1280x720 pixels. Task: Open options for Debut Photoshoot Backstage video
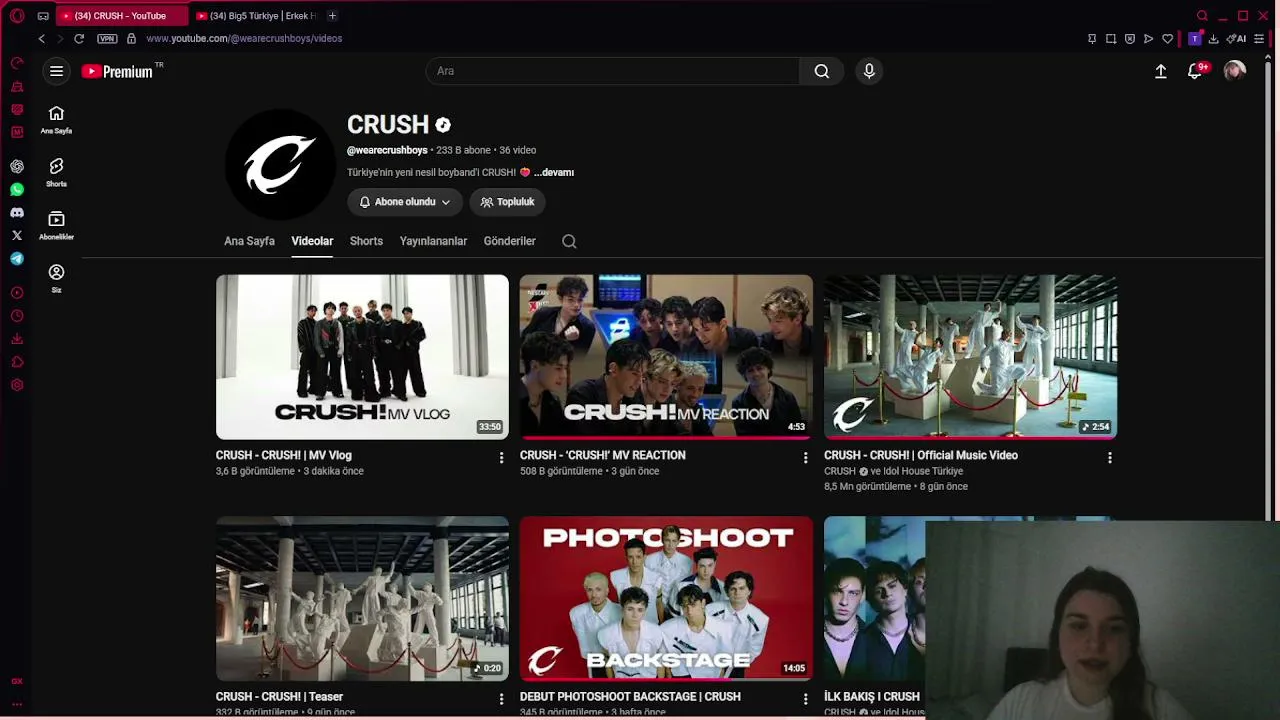click(806, 699)
